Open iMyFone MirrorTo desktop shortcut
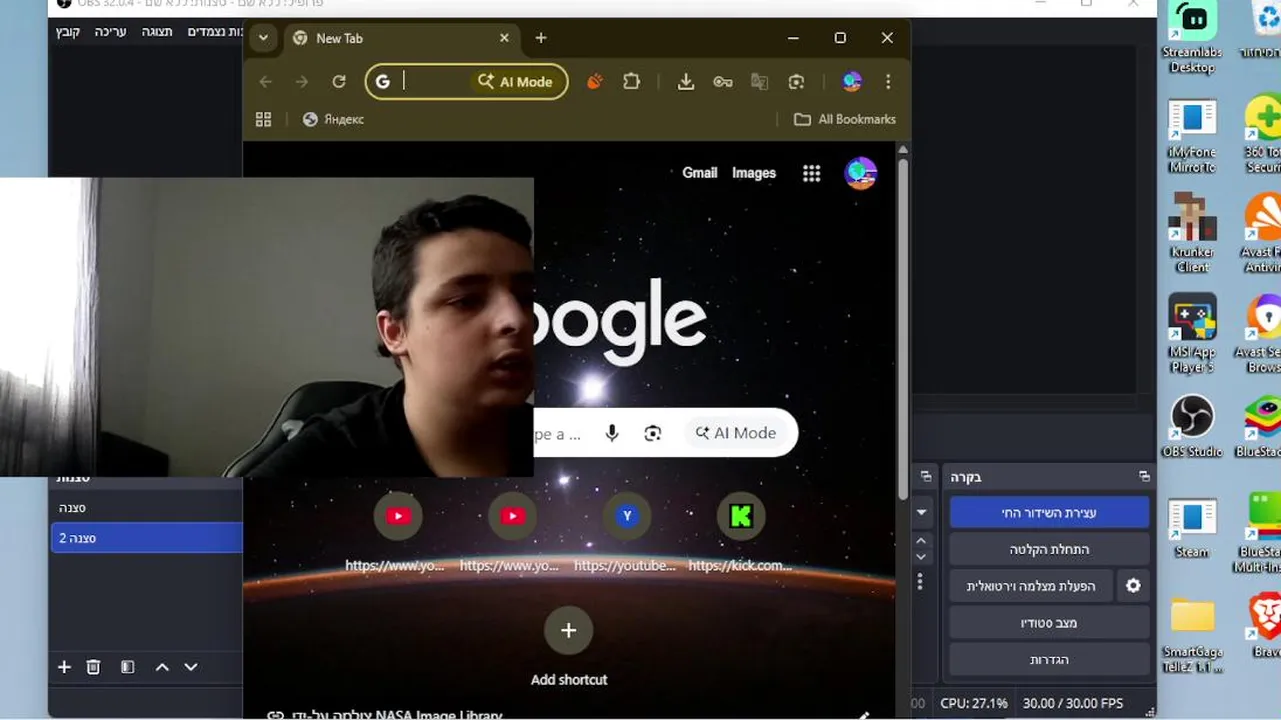Screen dimensions: 1281x720 point(1192,136)
